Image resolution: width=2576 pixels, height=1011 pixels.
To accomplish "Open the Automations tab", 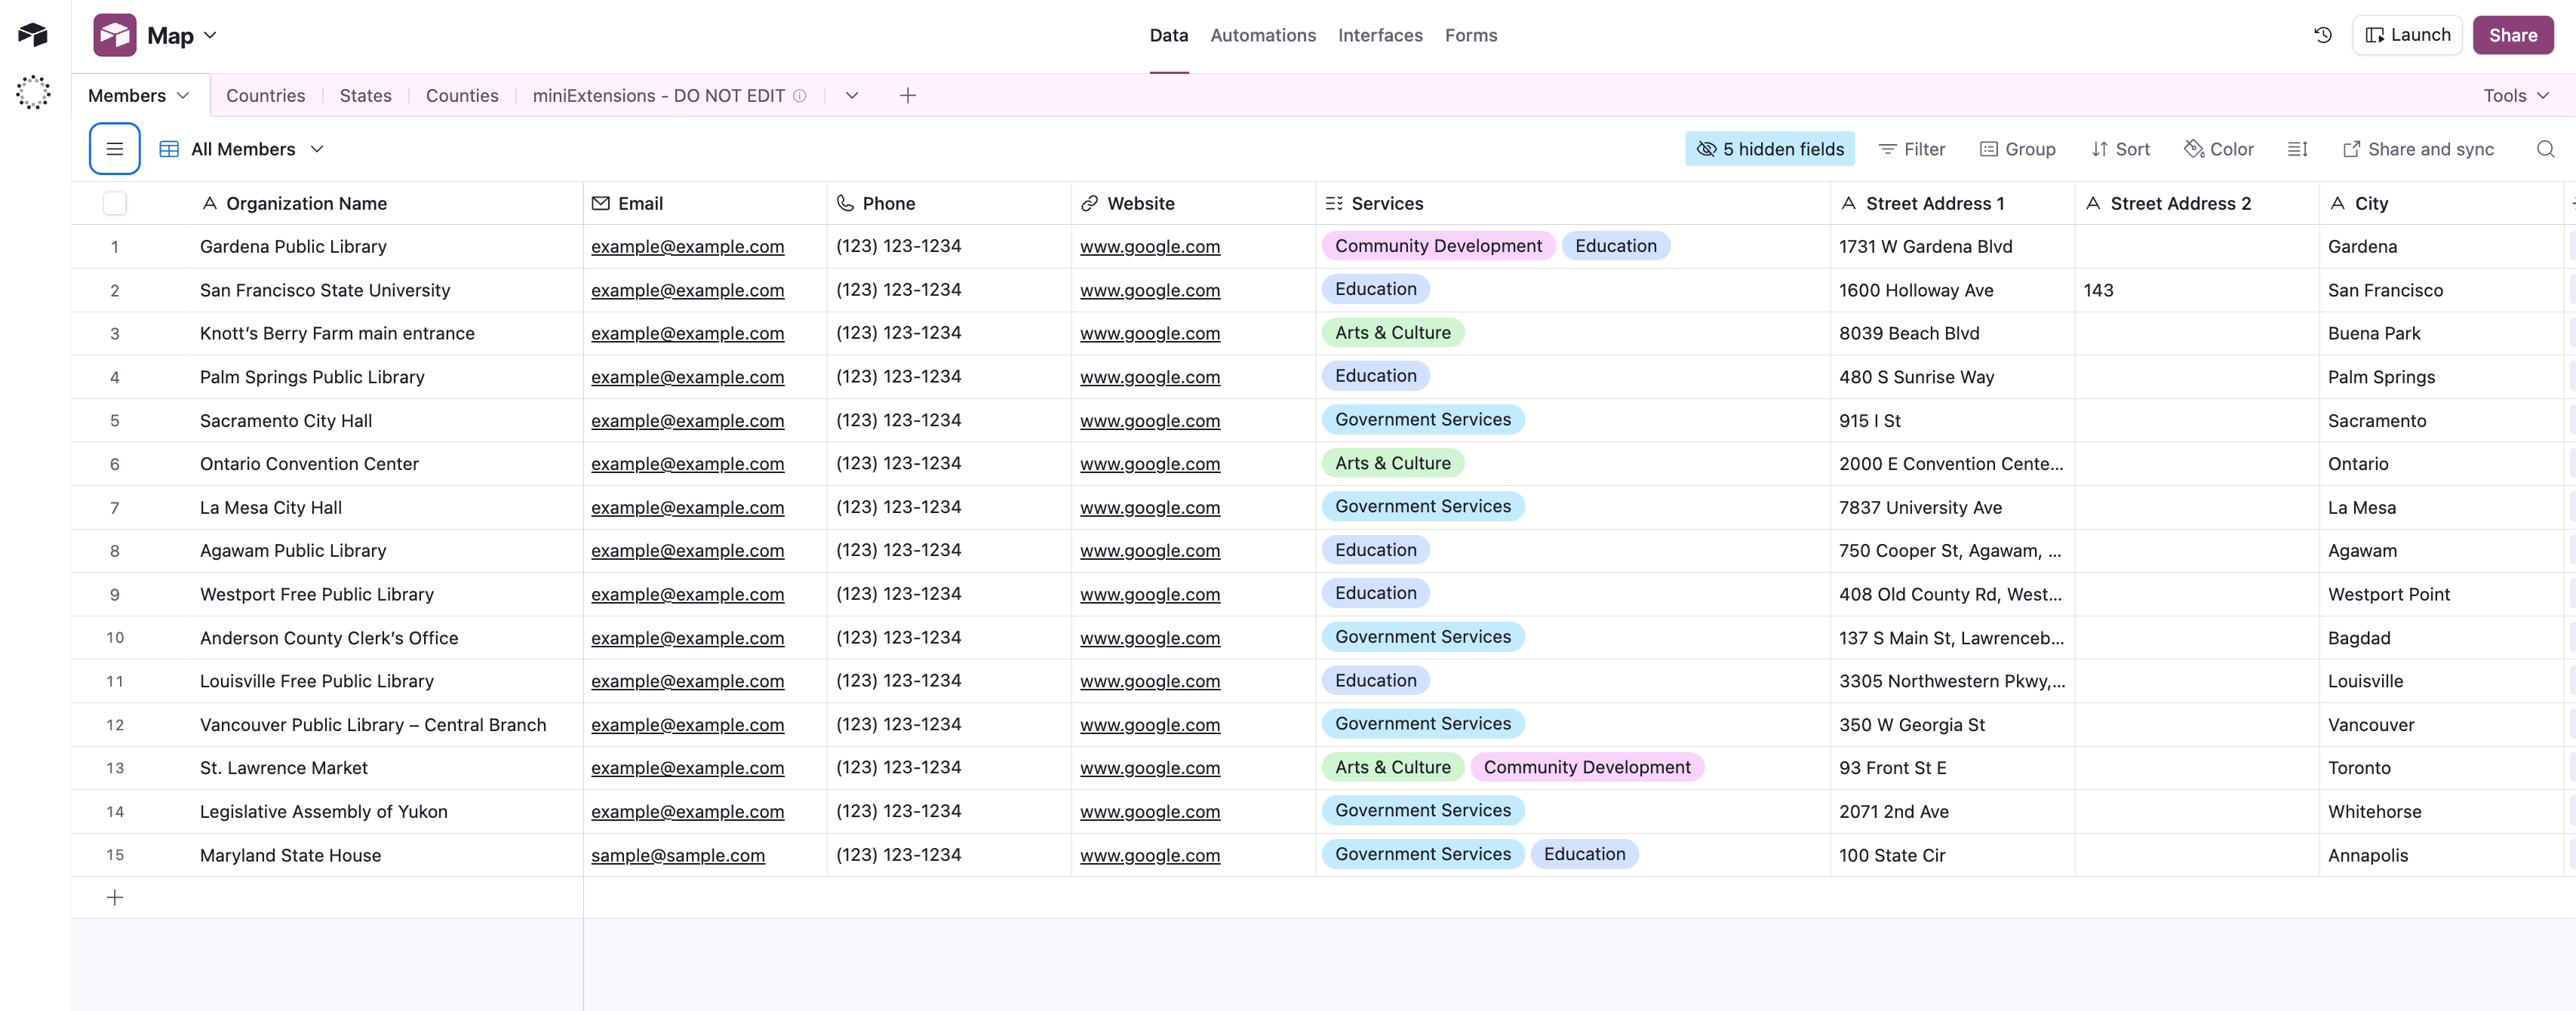I will point(1262,35).
